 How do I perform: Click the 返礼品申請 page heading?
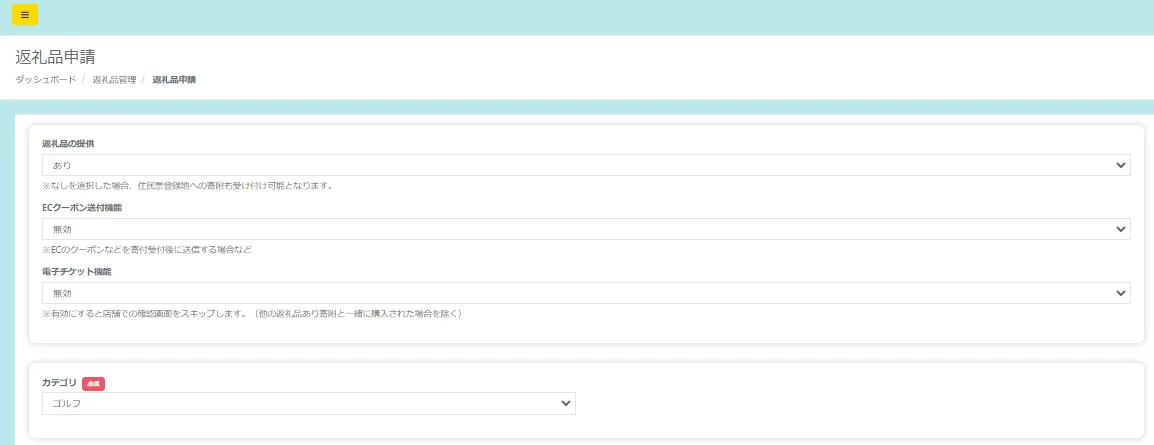pyautogui.click(x=55, y=57)
